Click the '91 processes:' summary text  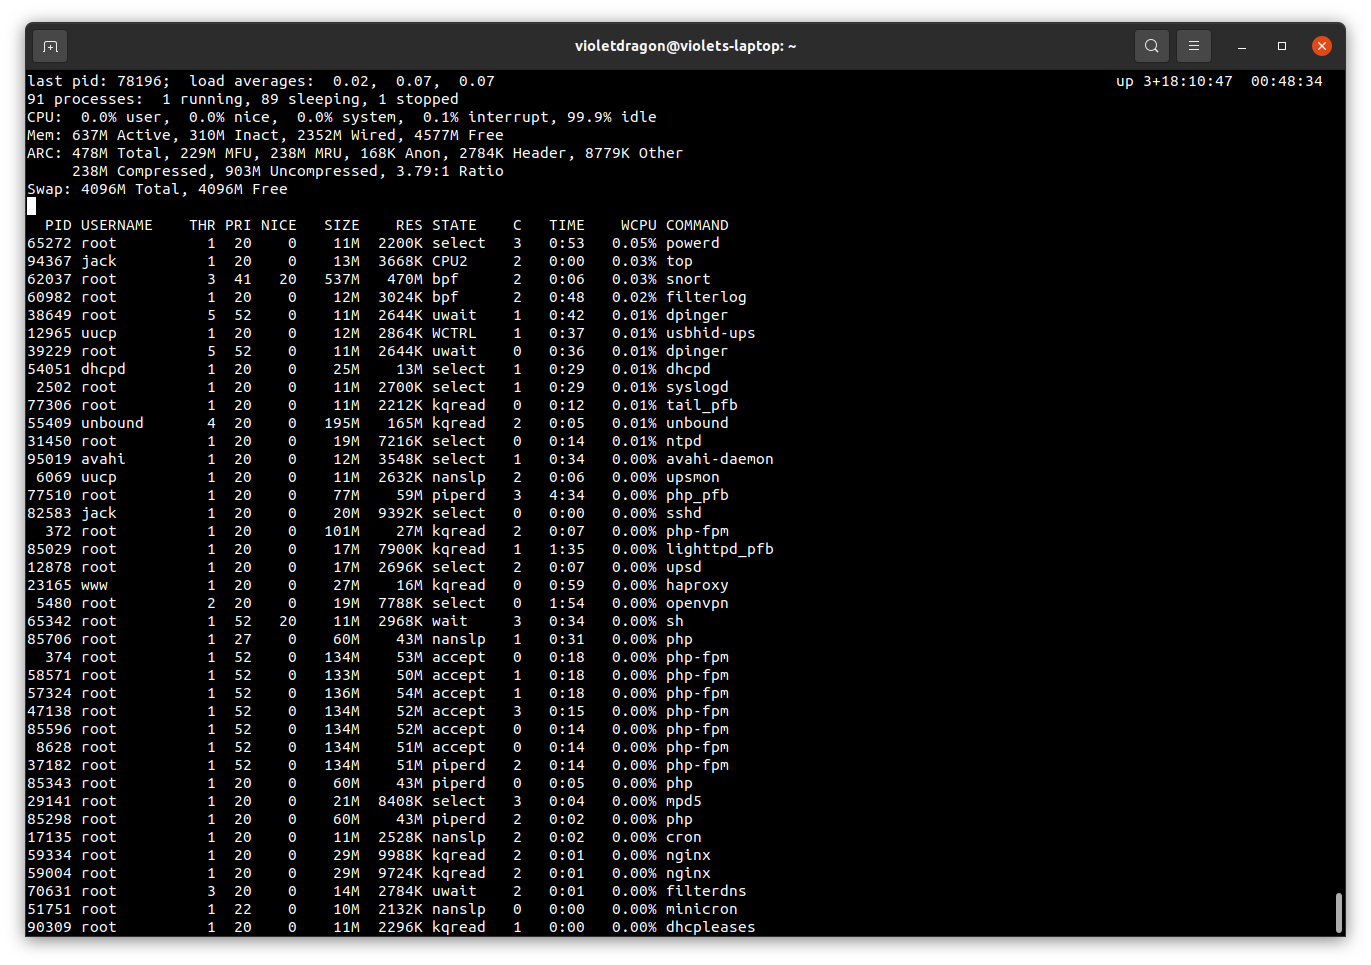[x=85, y=99]
